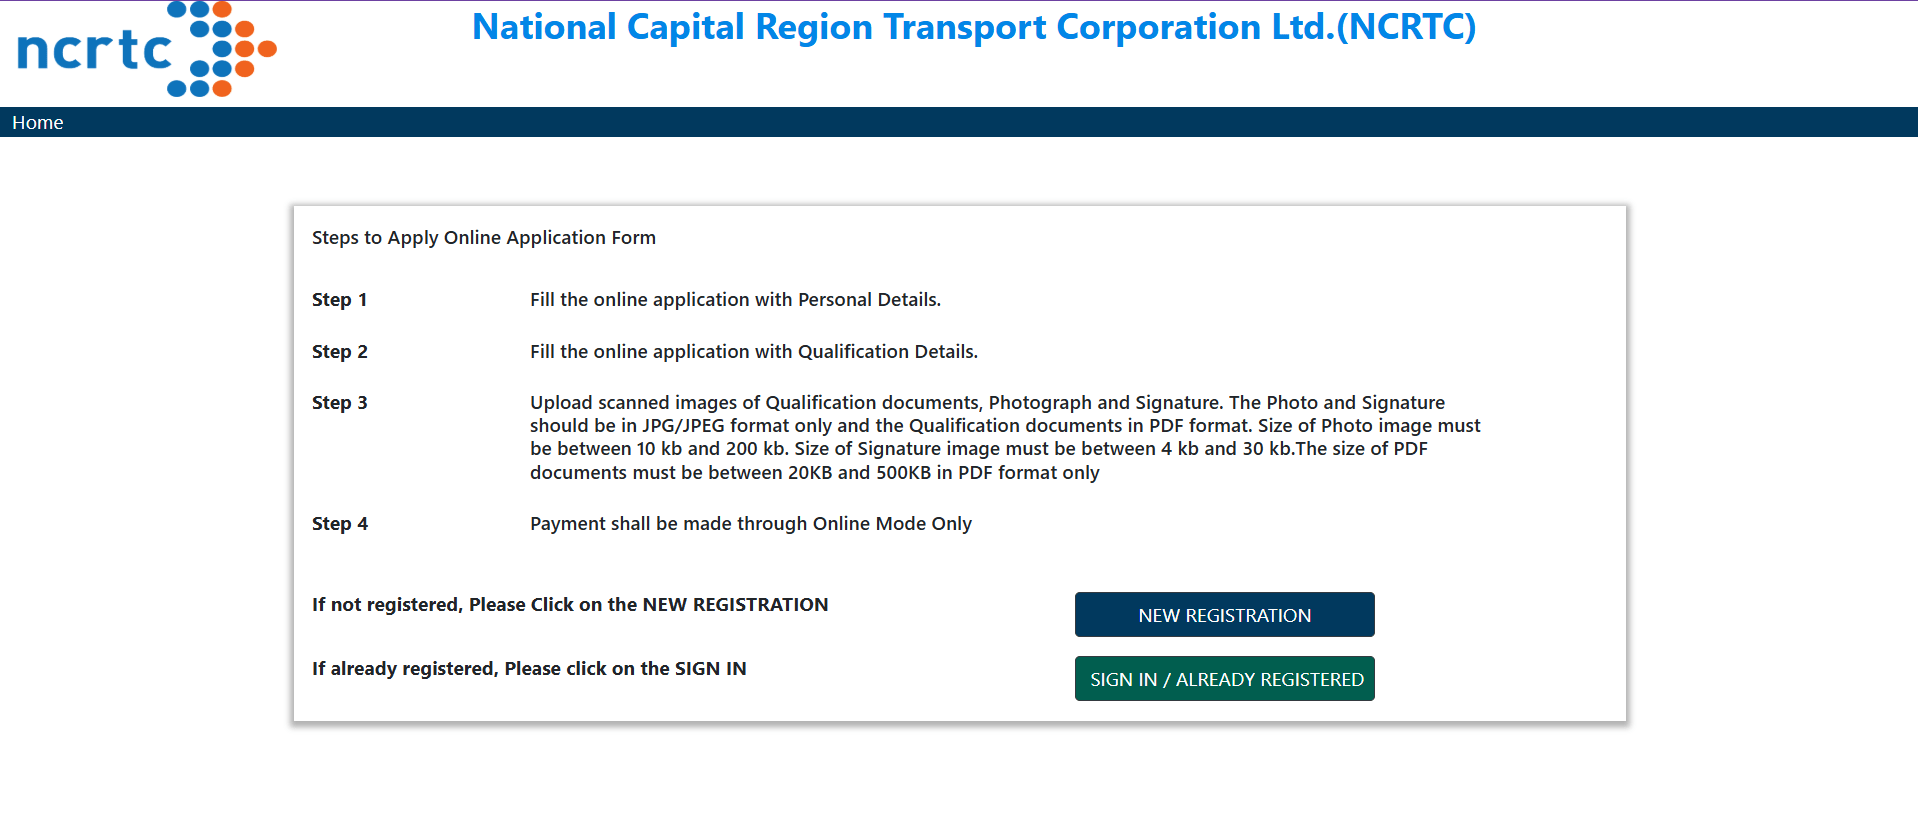Click the '(NCRTC)' abbreviation in the header

tap(1406, 27)
